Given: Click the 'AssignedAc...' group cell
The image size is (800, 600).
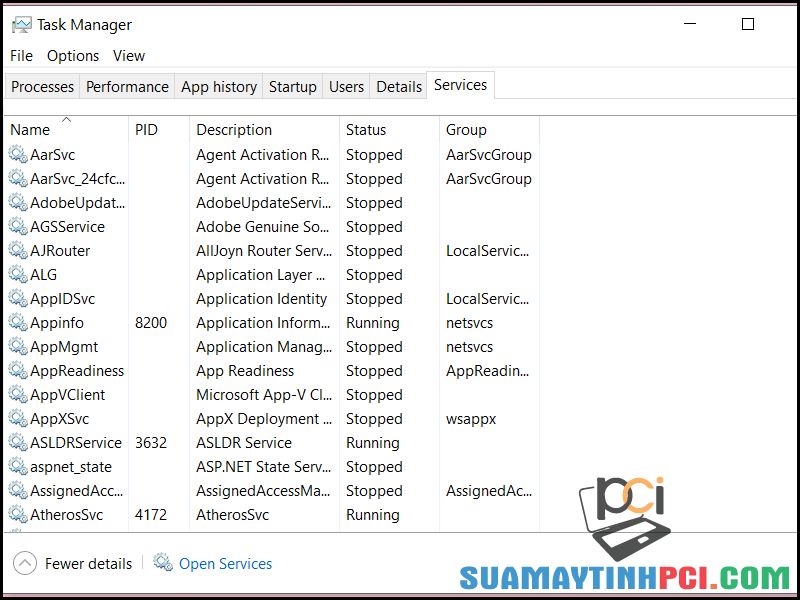Looking at the screenshot, I should click(x=489, y=490).
